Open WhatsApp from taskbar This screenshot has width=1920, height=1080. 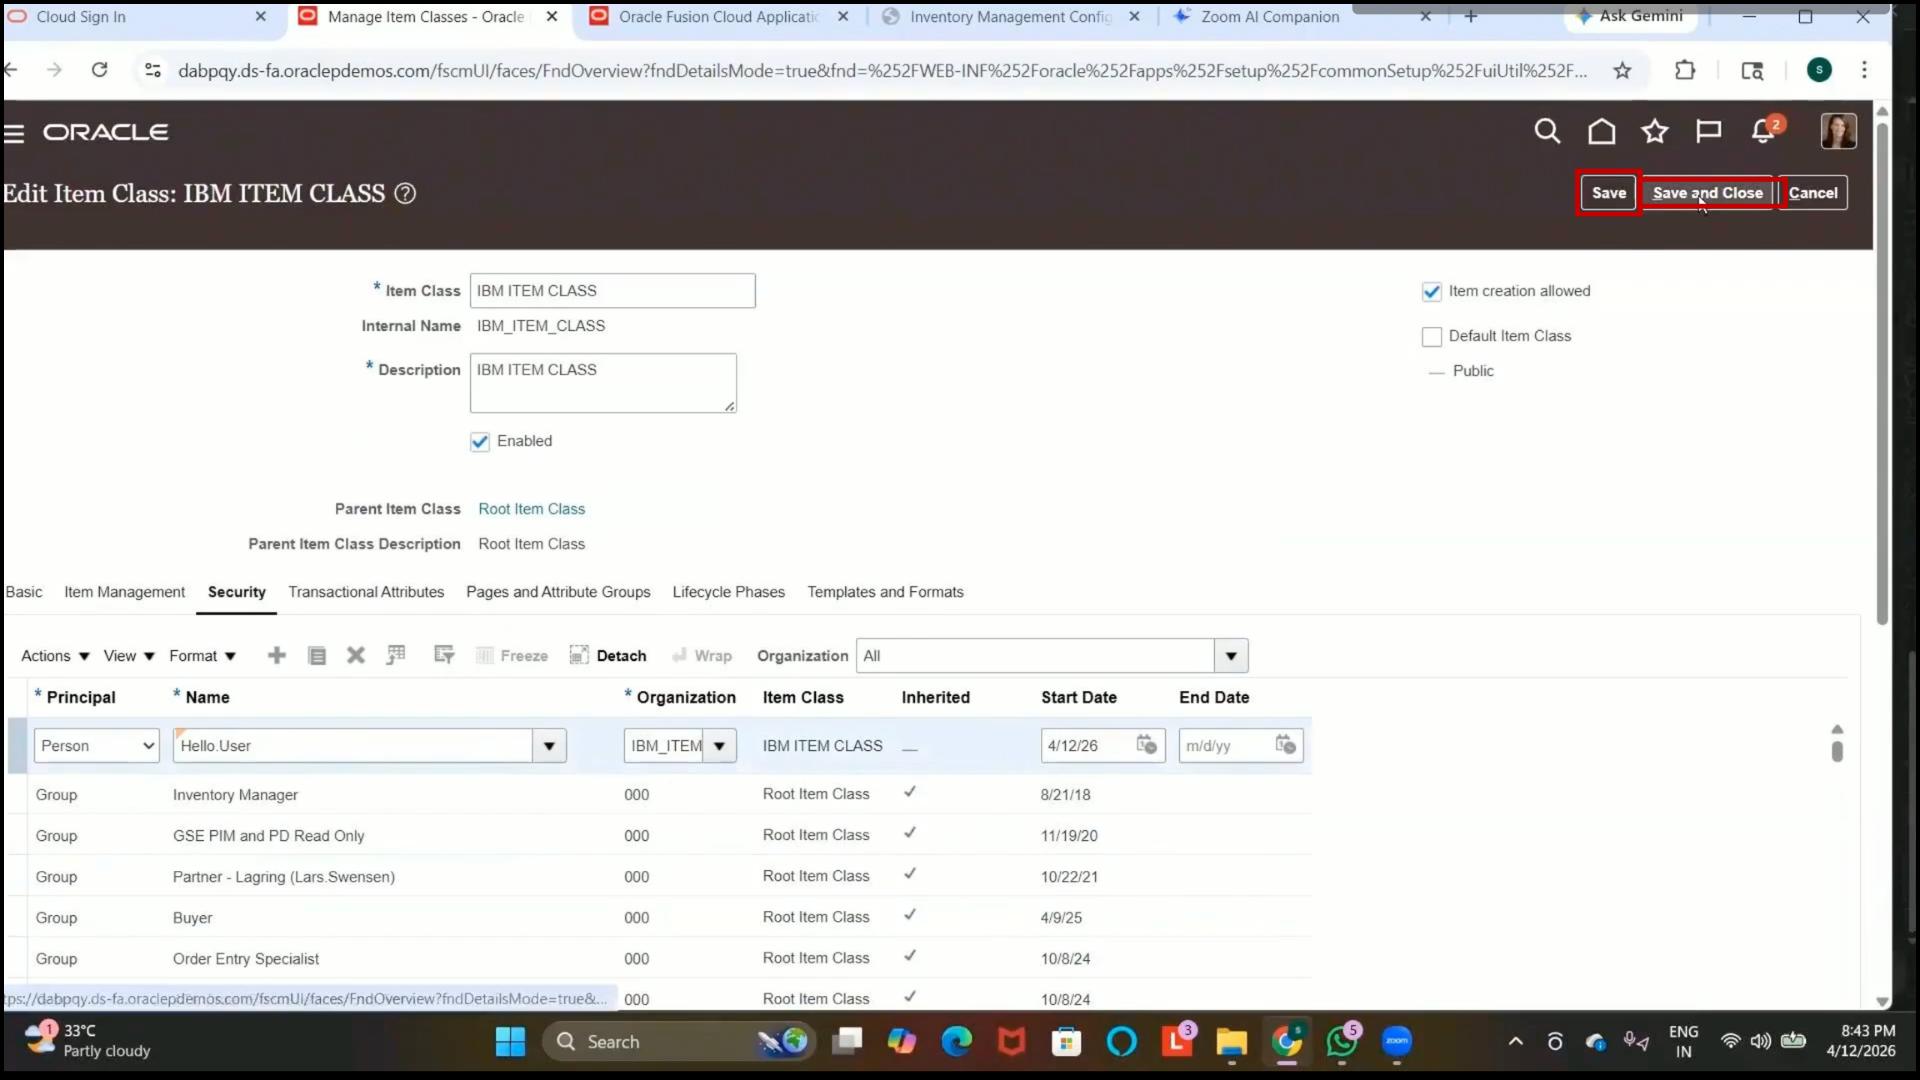click(1342, 1042)
